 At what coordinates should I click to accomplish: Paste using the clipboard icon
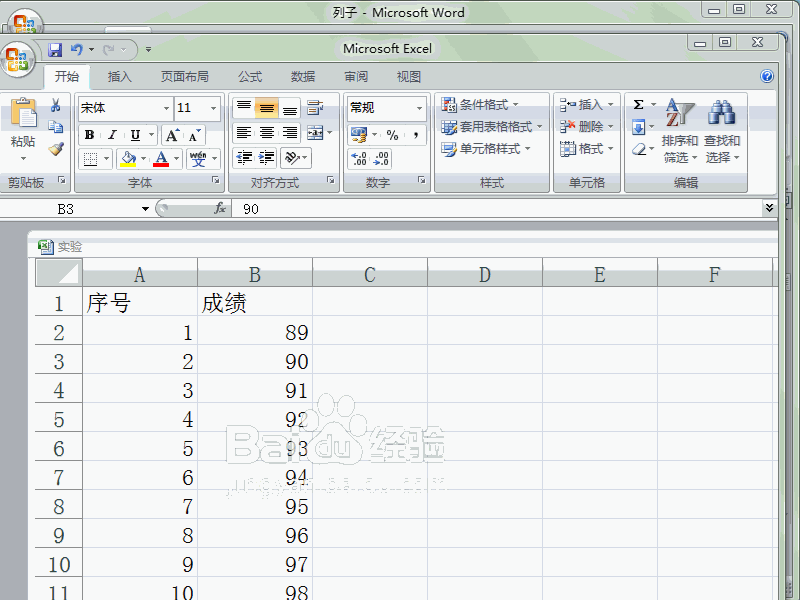click(x=23, y=113)
